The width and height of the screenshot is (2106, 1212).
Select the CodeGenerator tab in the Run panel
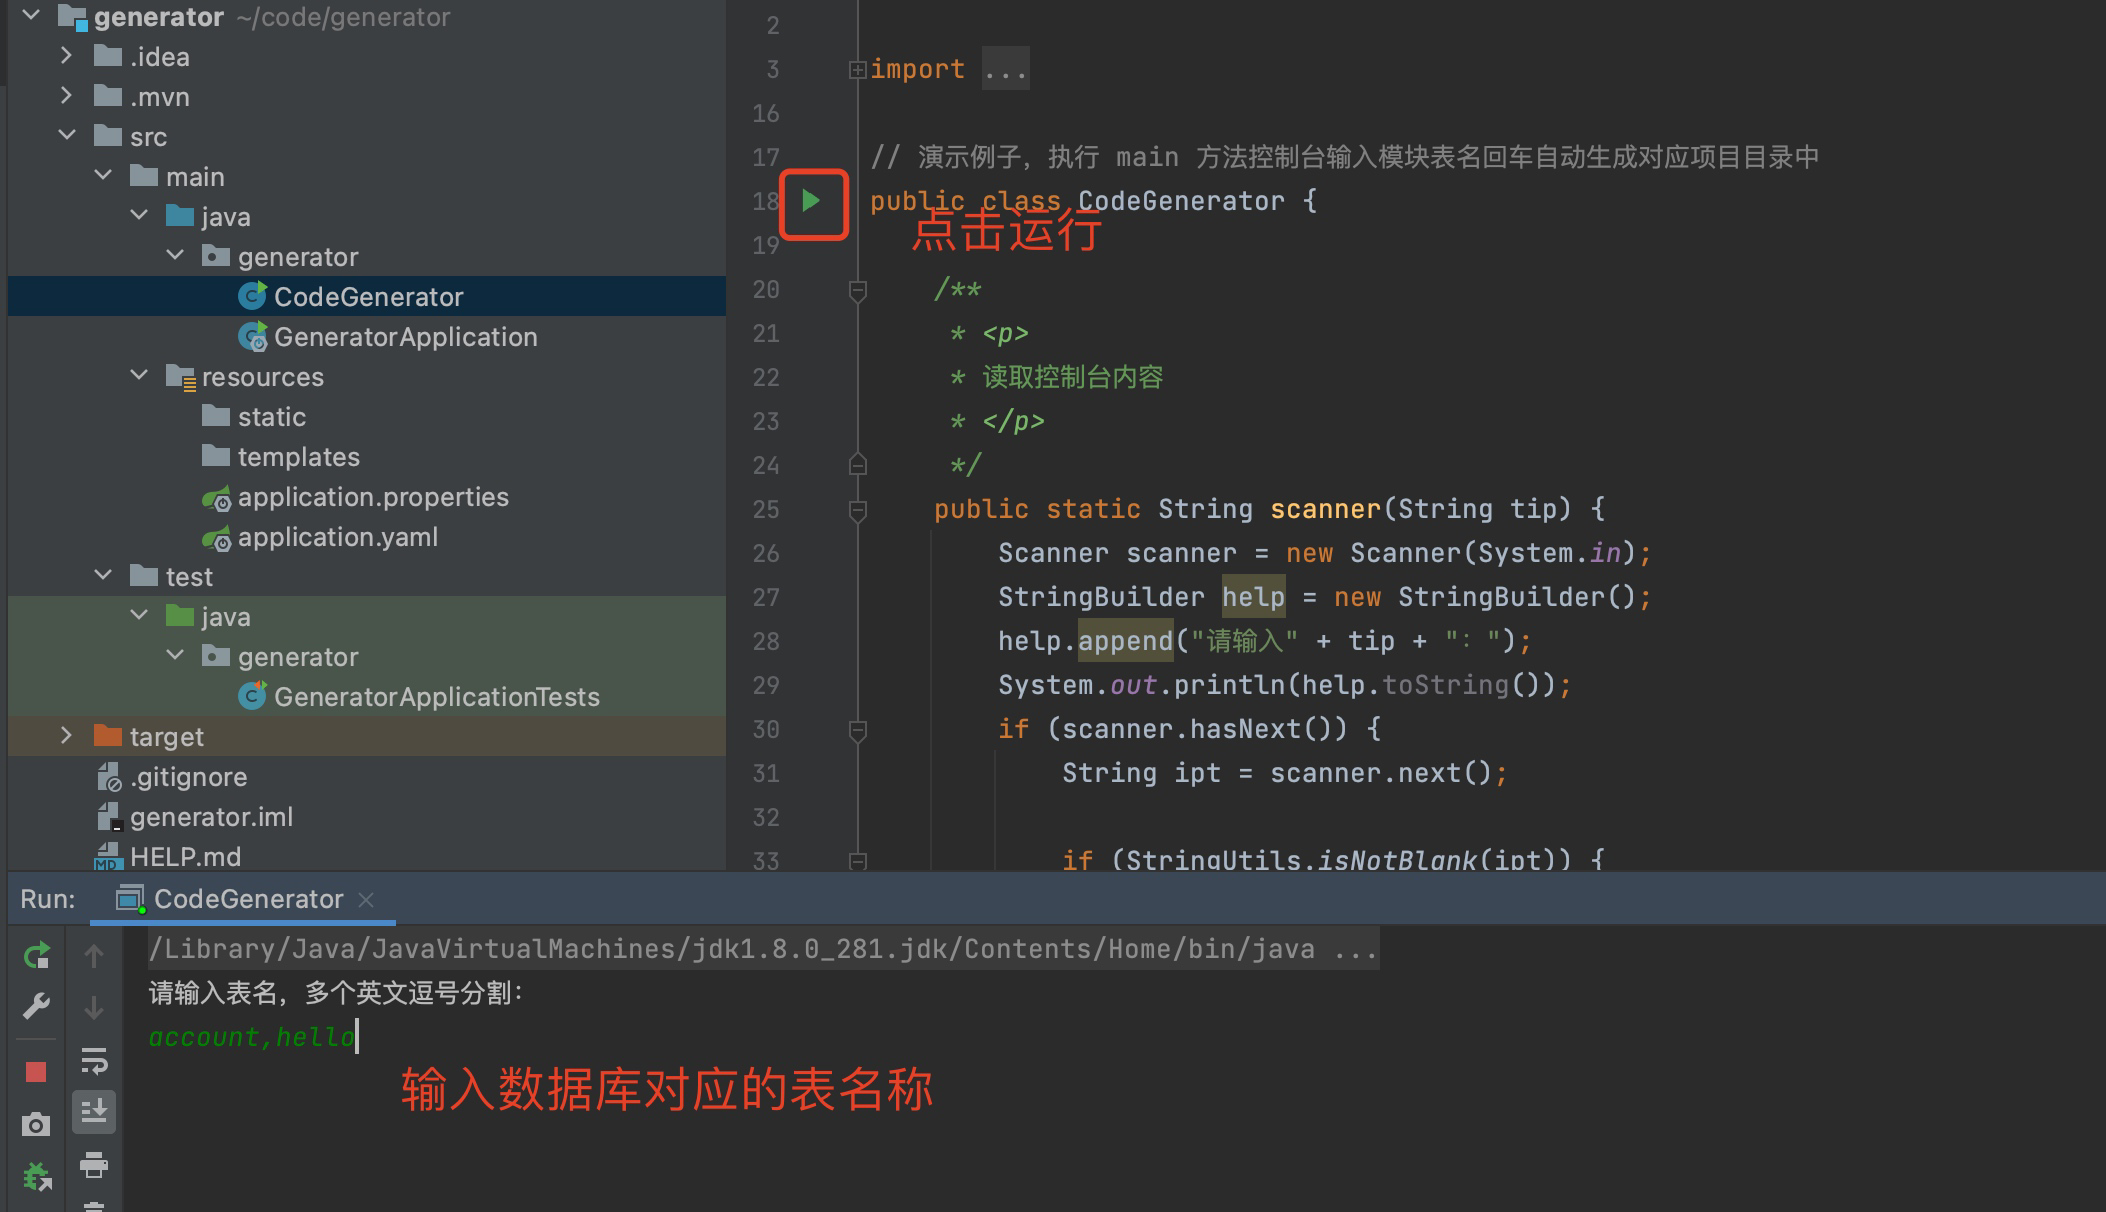tap(247, 899)
